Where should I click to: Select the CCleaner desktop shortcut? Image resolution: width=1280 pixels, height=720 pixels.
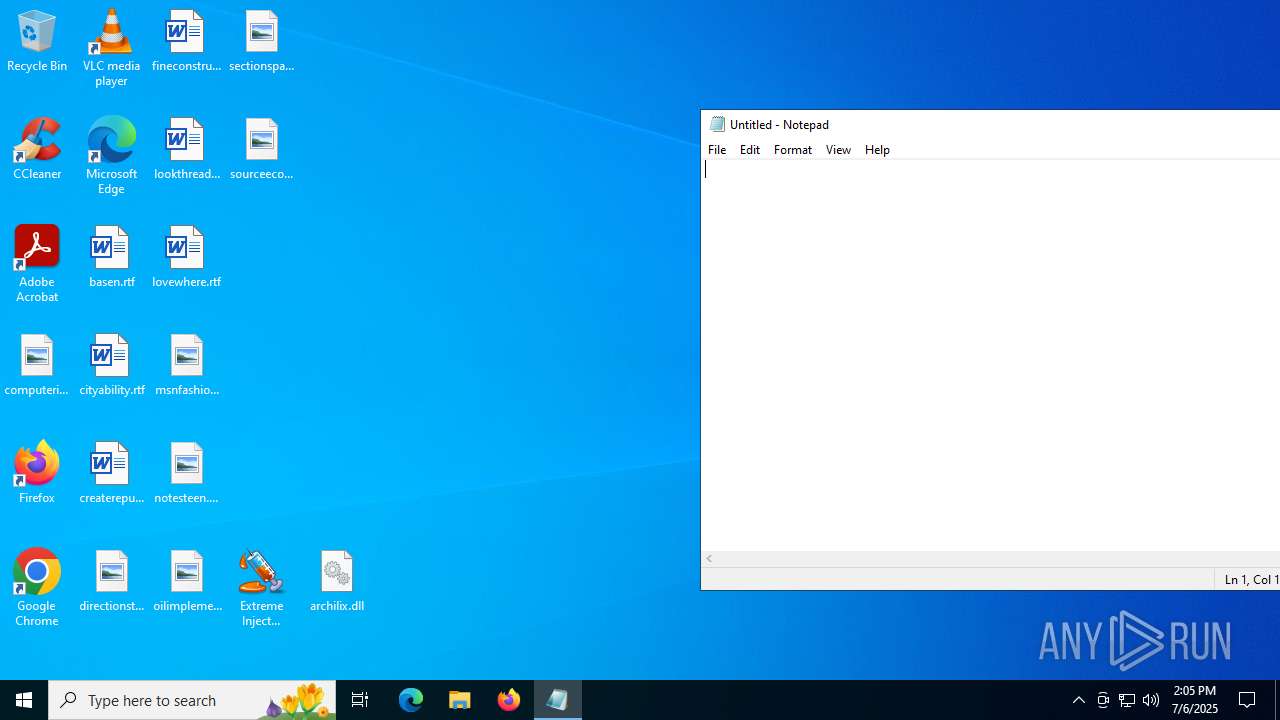[x=37, y=150]
